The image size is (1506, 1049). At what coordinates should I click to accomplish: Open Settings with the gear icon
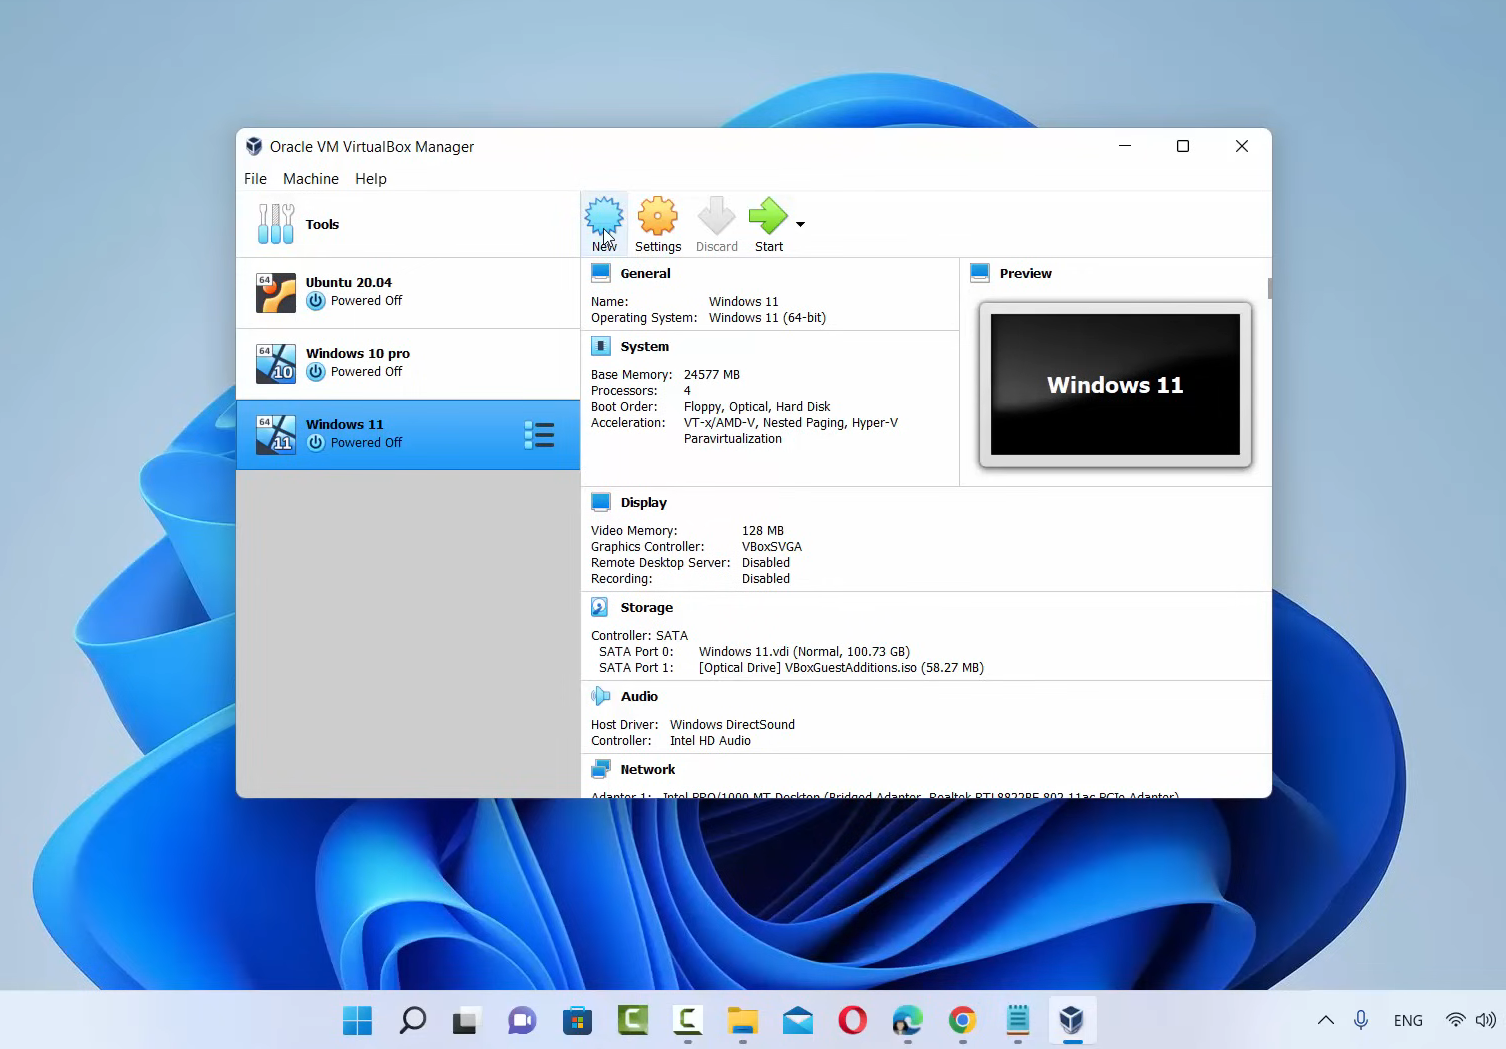(x=658, y=216)
